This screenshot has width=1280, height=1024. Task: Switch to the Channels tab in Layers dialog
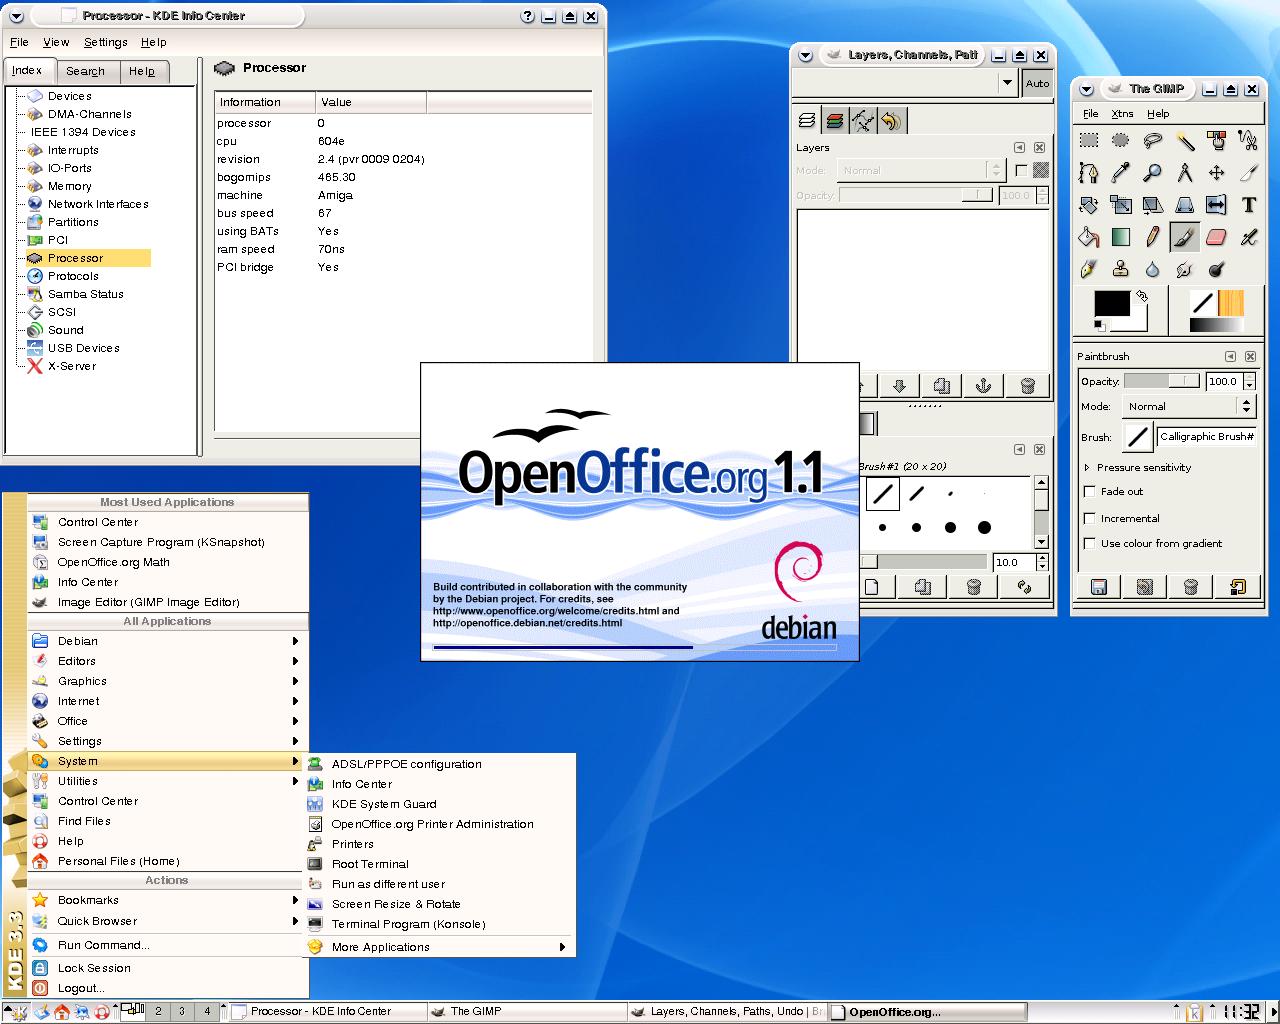coord(834,121)
